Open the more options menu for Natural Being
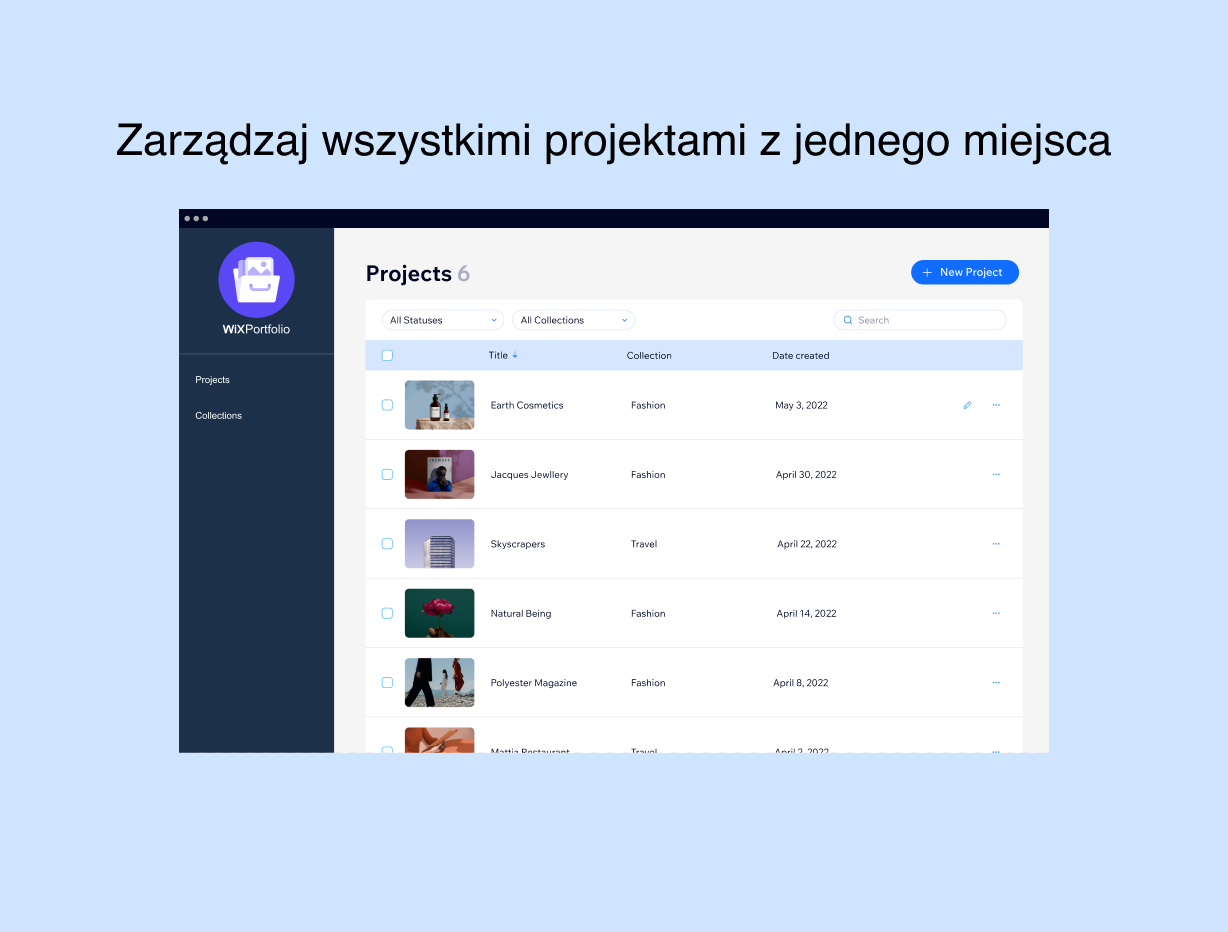1228x932 pixels. pyautogui.click(x=996, y=613)
